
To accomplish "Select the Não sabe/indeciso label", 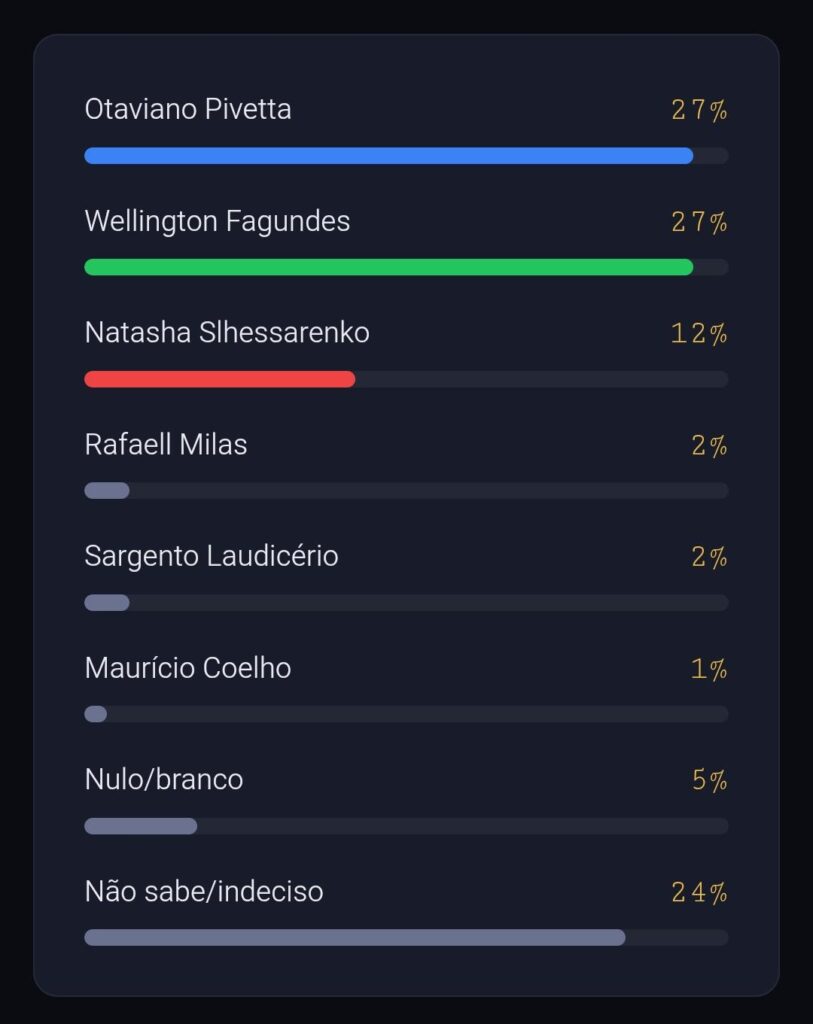I will [x=204, y=891].
